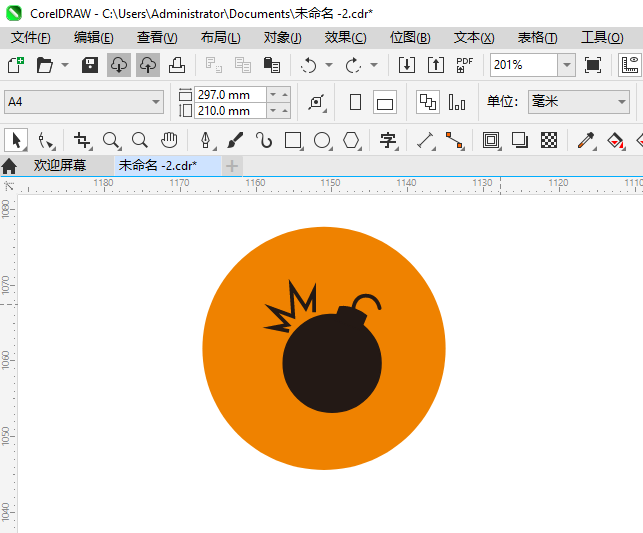Redo the last action

coord(353,65)
